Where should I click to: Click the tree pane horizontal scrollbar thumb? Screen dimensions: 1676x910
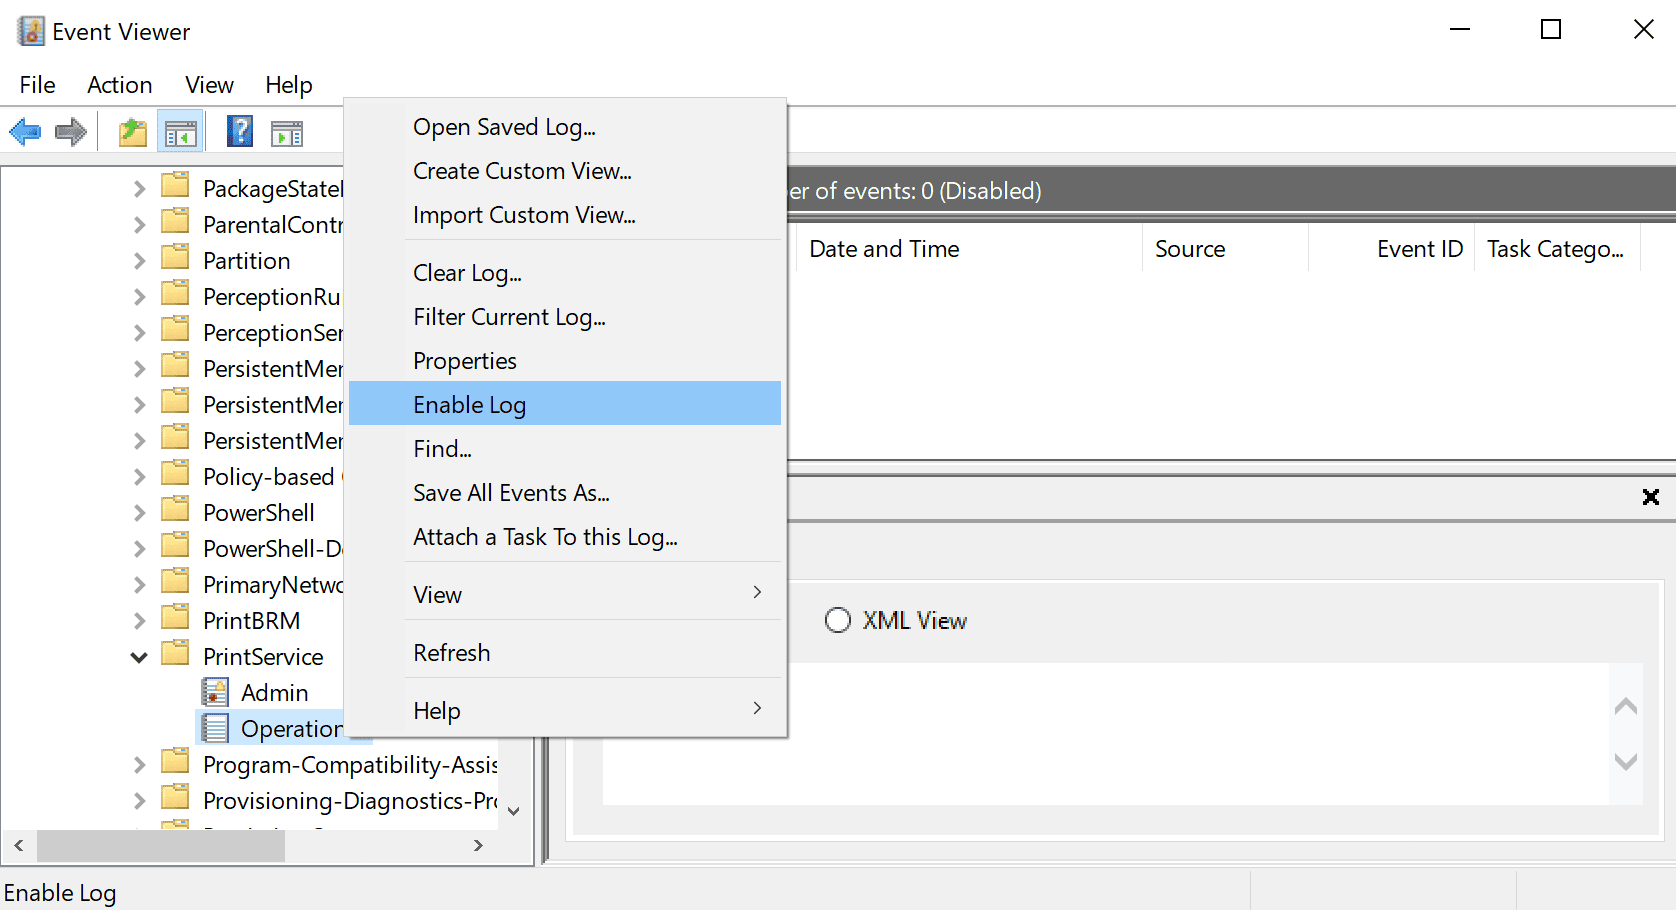[x=161, y=846]
